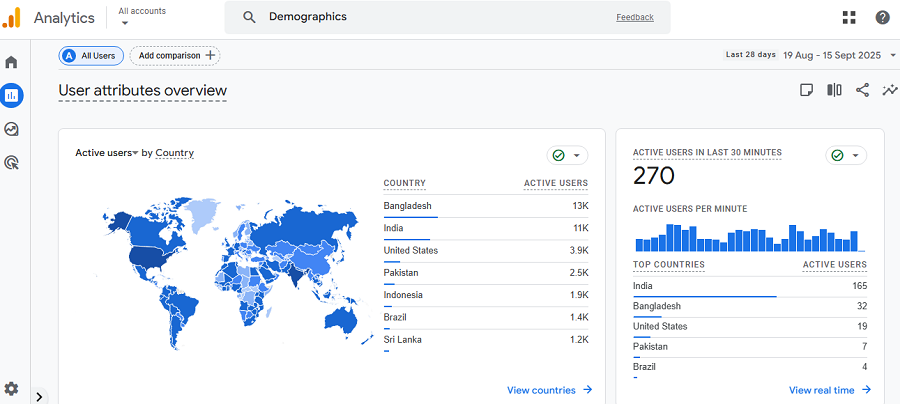This screenshot has width=900, height=404.
Task: Open data quality dropdown on Country card
Action: 567,155
